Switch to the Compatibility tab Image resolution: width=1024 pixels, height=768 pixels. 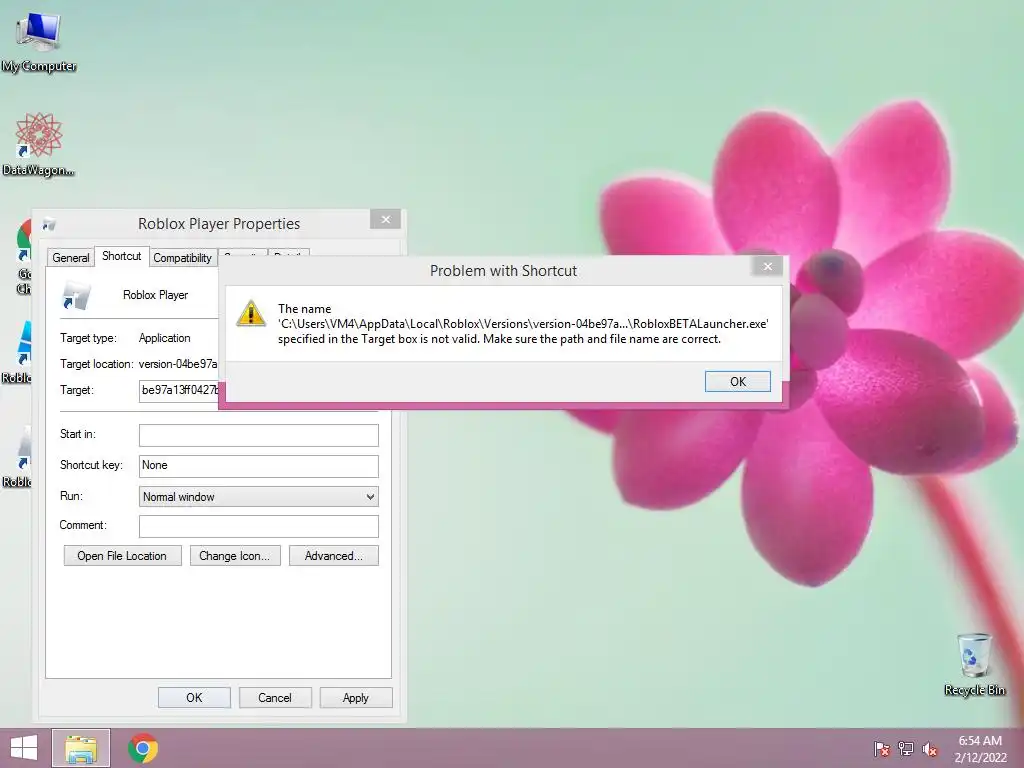183,257
